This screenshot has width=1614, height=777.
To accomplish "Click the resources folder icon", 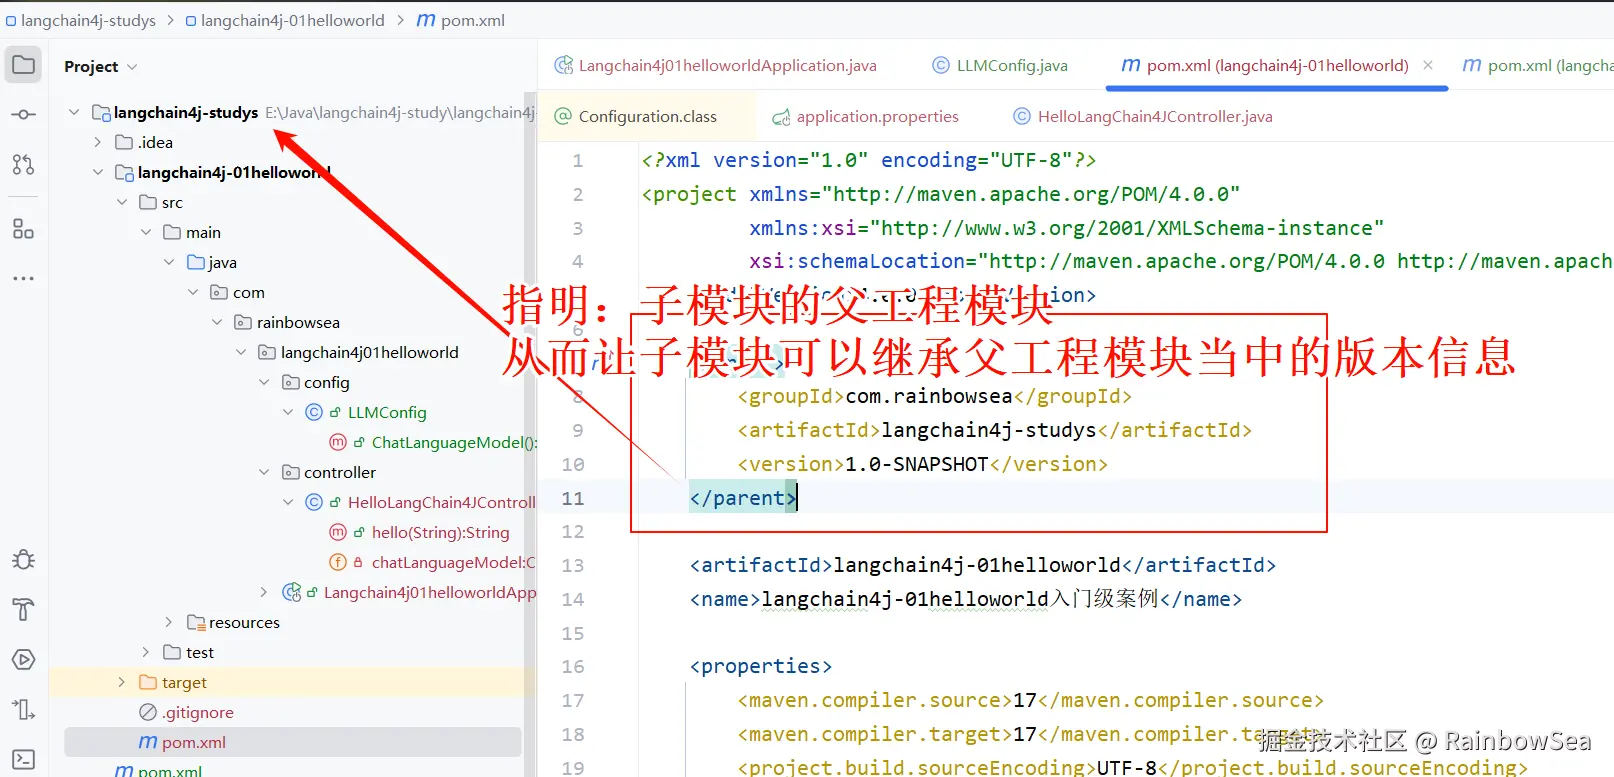I will (x=196, y=622).
